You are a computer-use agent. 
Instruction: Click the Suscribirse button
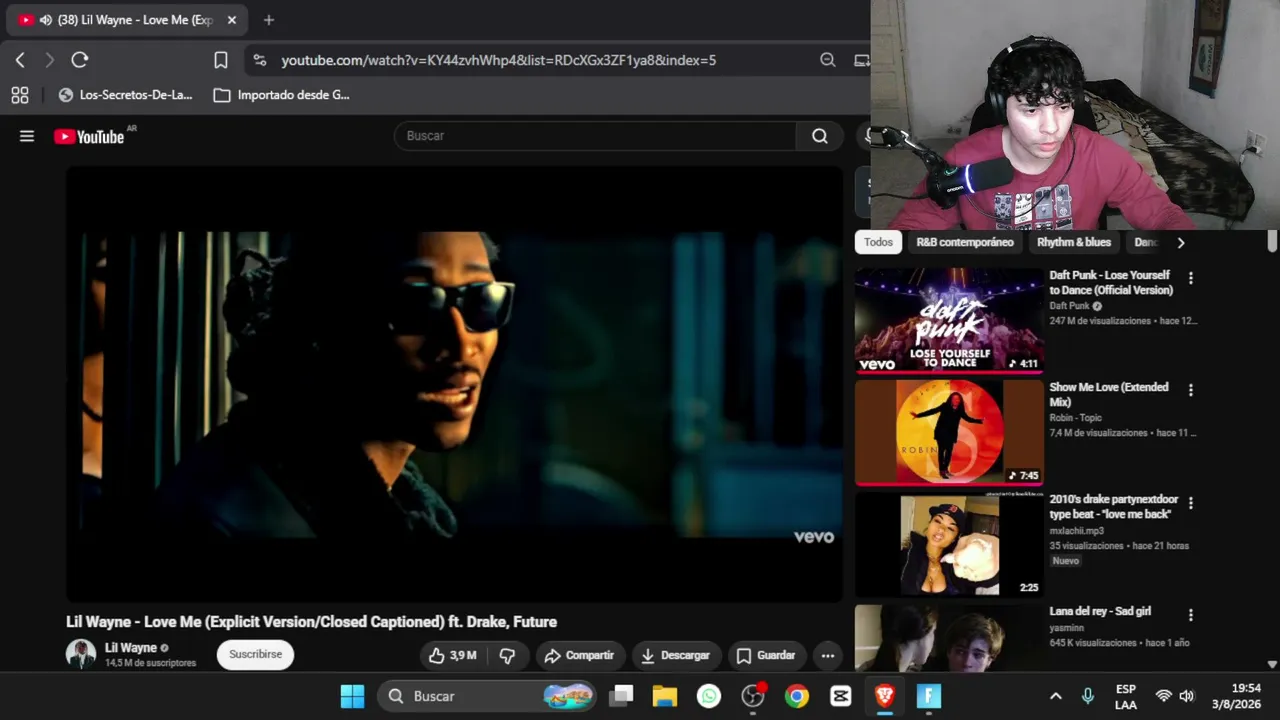tap(255, 655)
